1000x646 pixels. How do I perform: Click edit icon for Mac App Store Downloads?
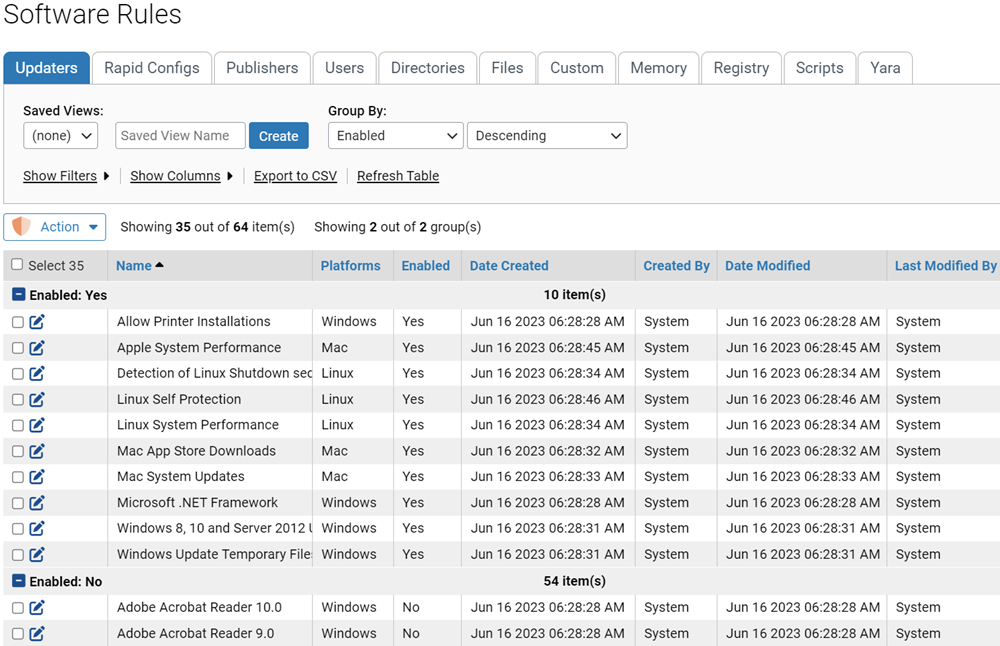point(37,451)
